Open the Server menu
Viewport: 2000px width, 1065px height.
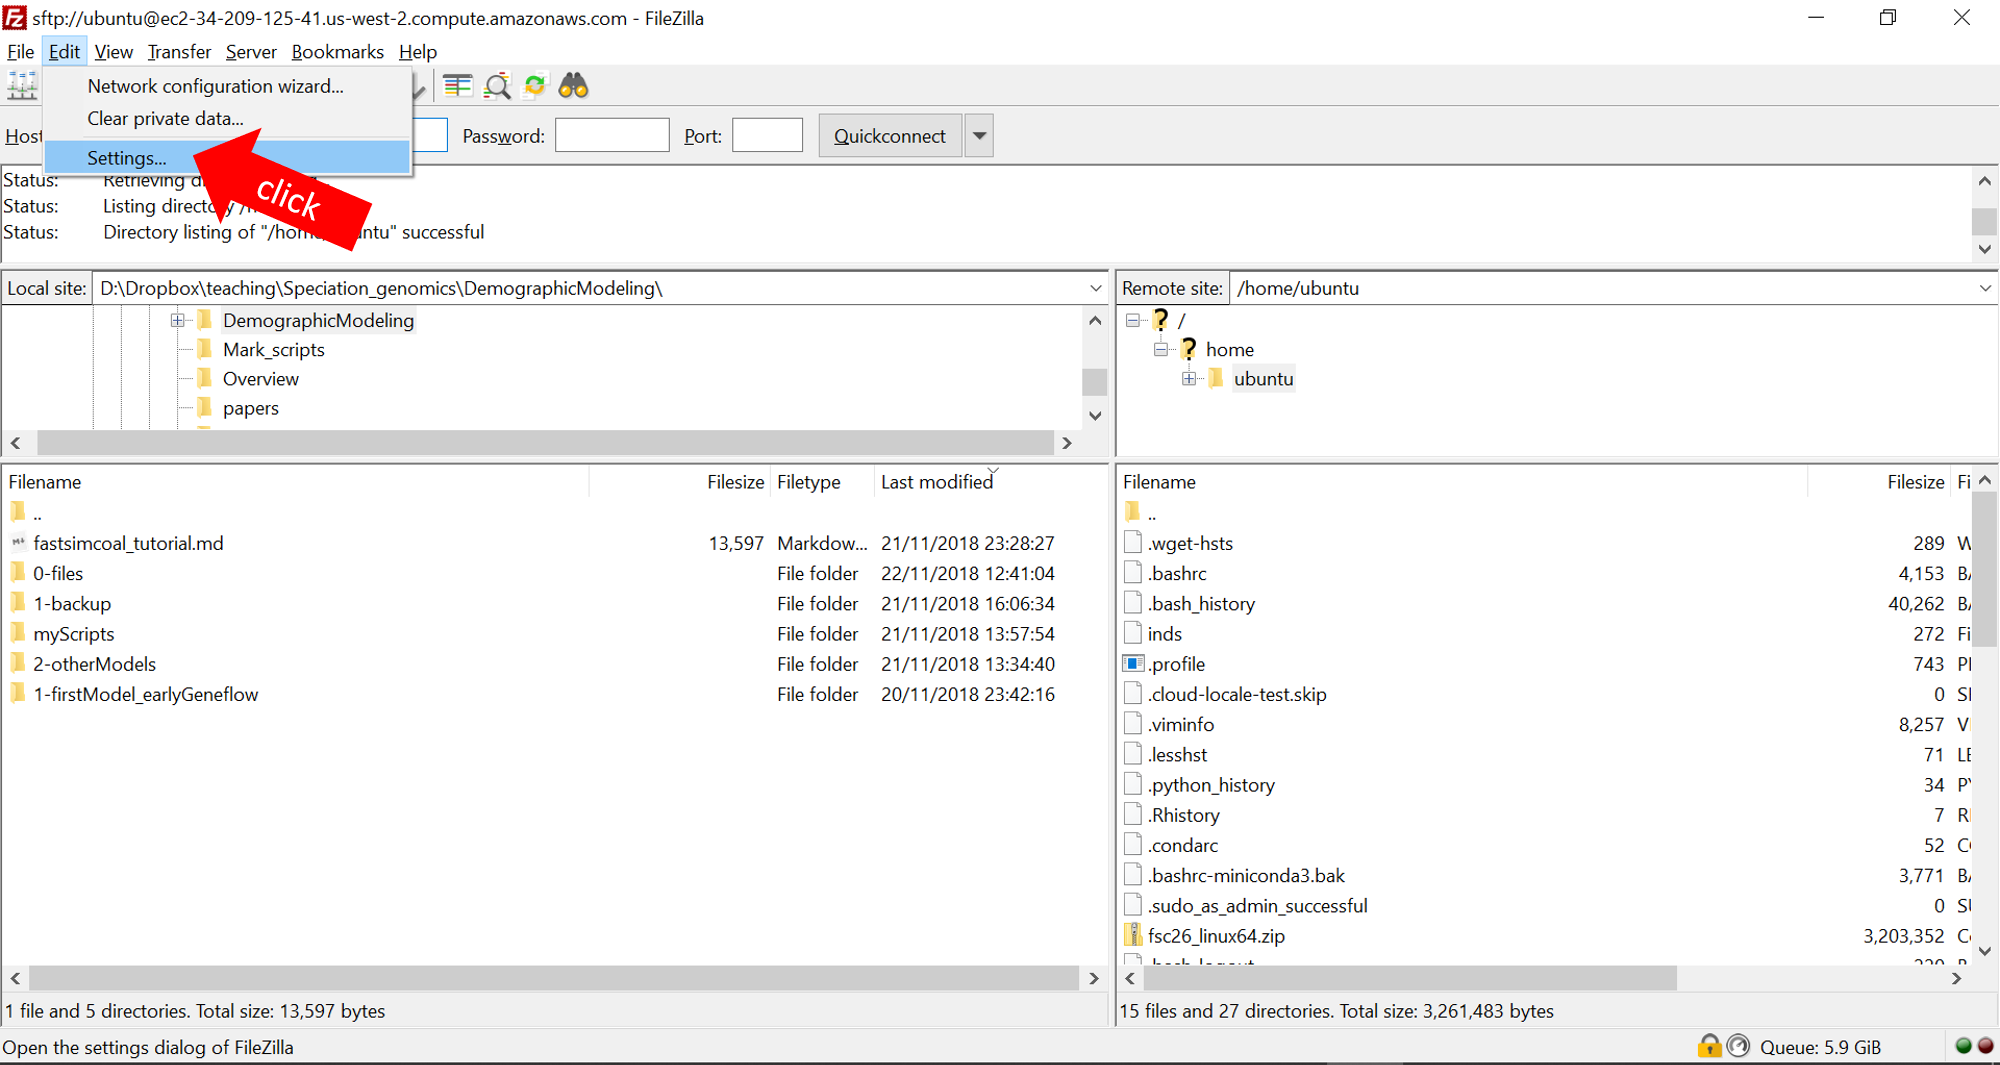pyautogui.click(x=251, y=51)
